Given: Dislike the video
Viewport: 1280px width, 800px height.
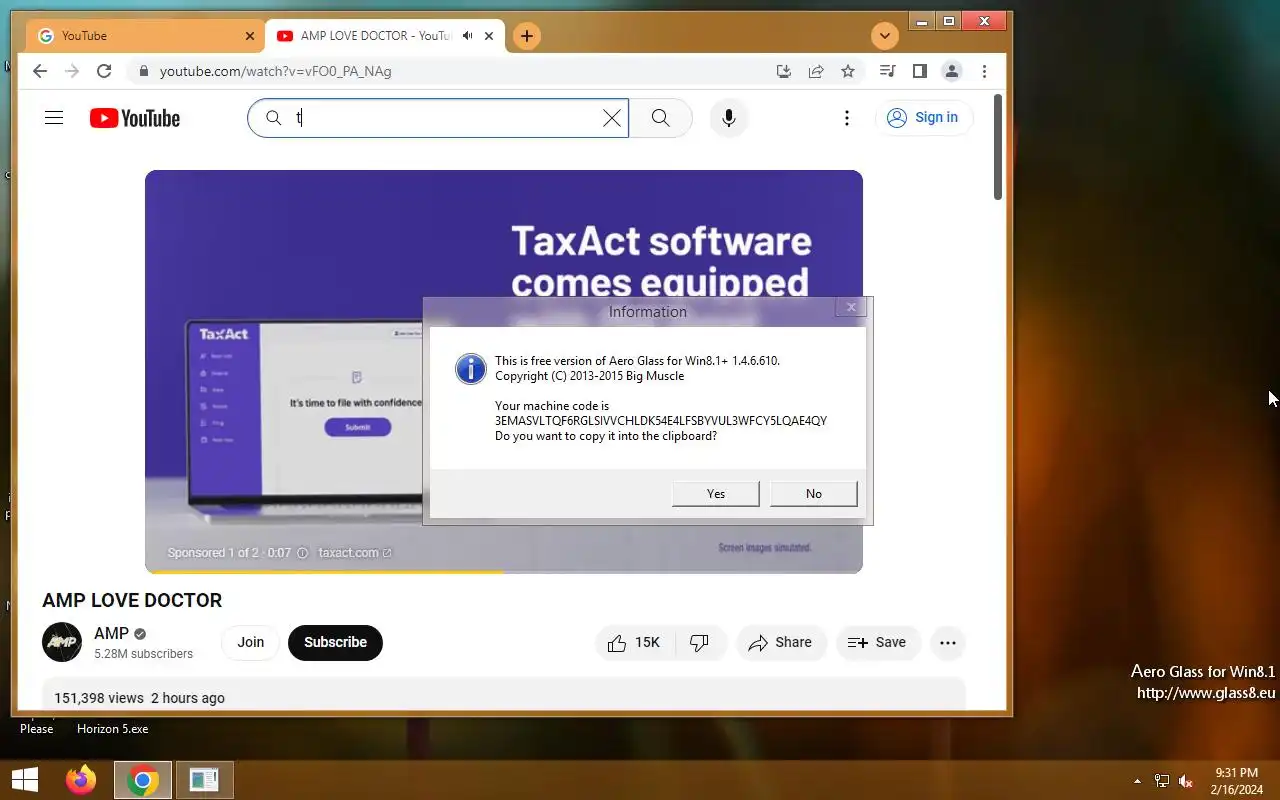Looking at the screenshot, I should 699,643.
